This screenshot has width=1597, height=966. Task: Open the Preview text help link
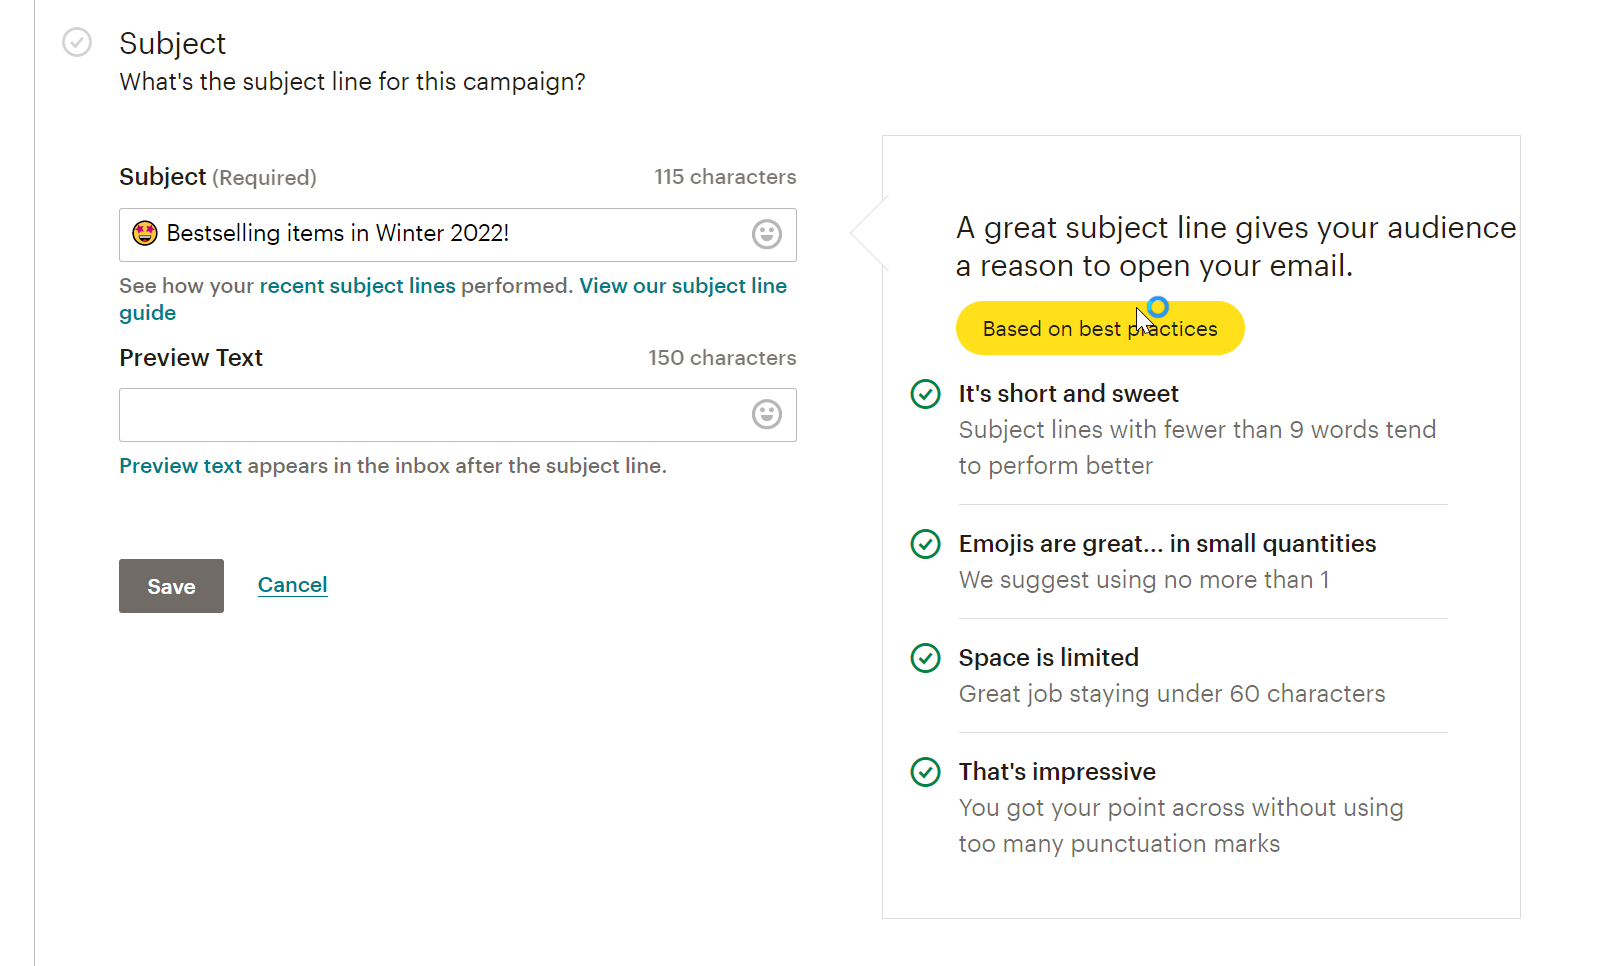coord(180,466)
